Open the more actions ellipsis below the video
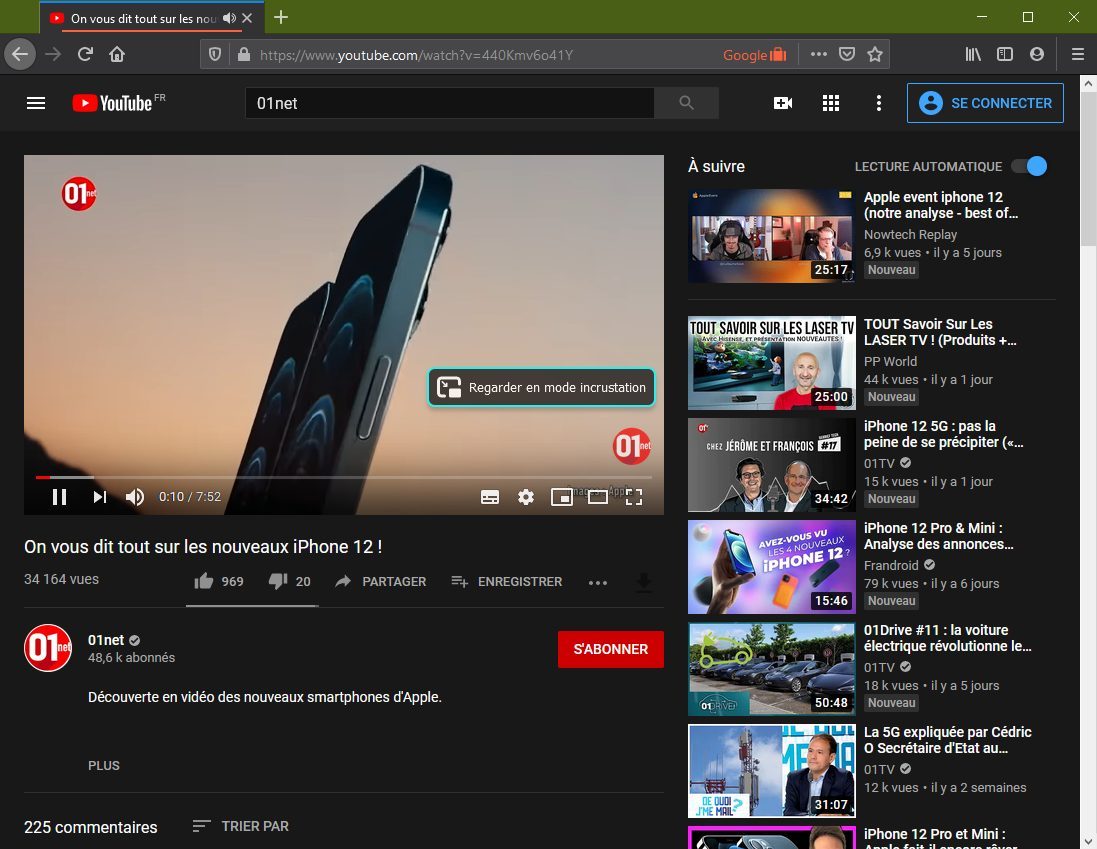The image size is (1097, 849). click(597, 582)
